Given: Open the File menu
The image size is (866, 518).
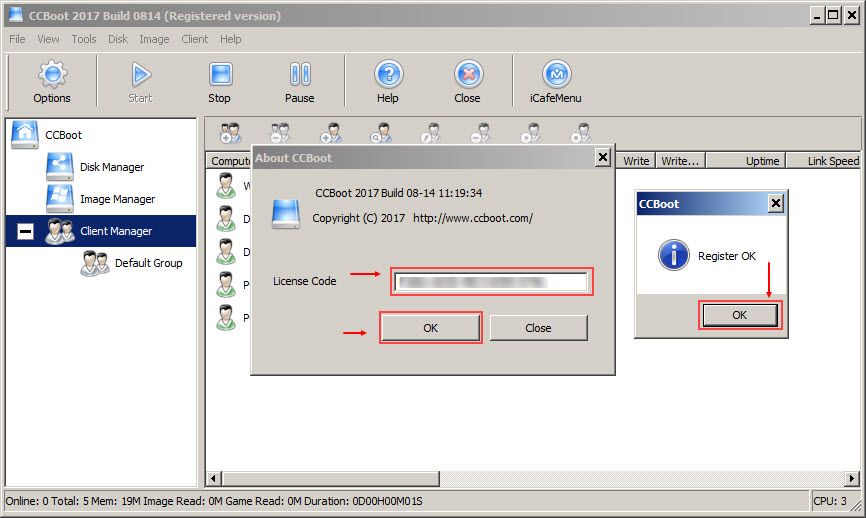Looking at the screenshot, I should pos(17,39).
